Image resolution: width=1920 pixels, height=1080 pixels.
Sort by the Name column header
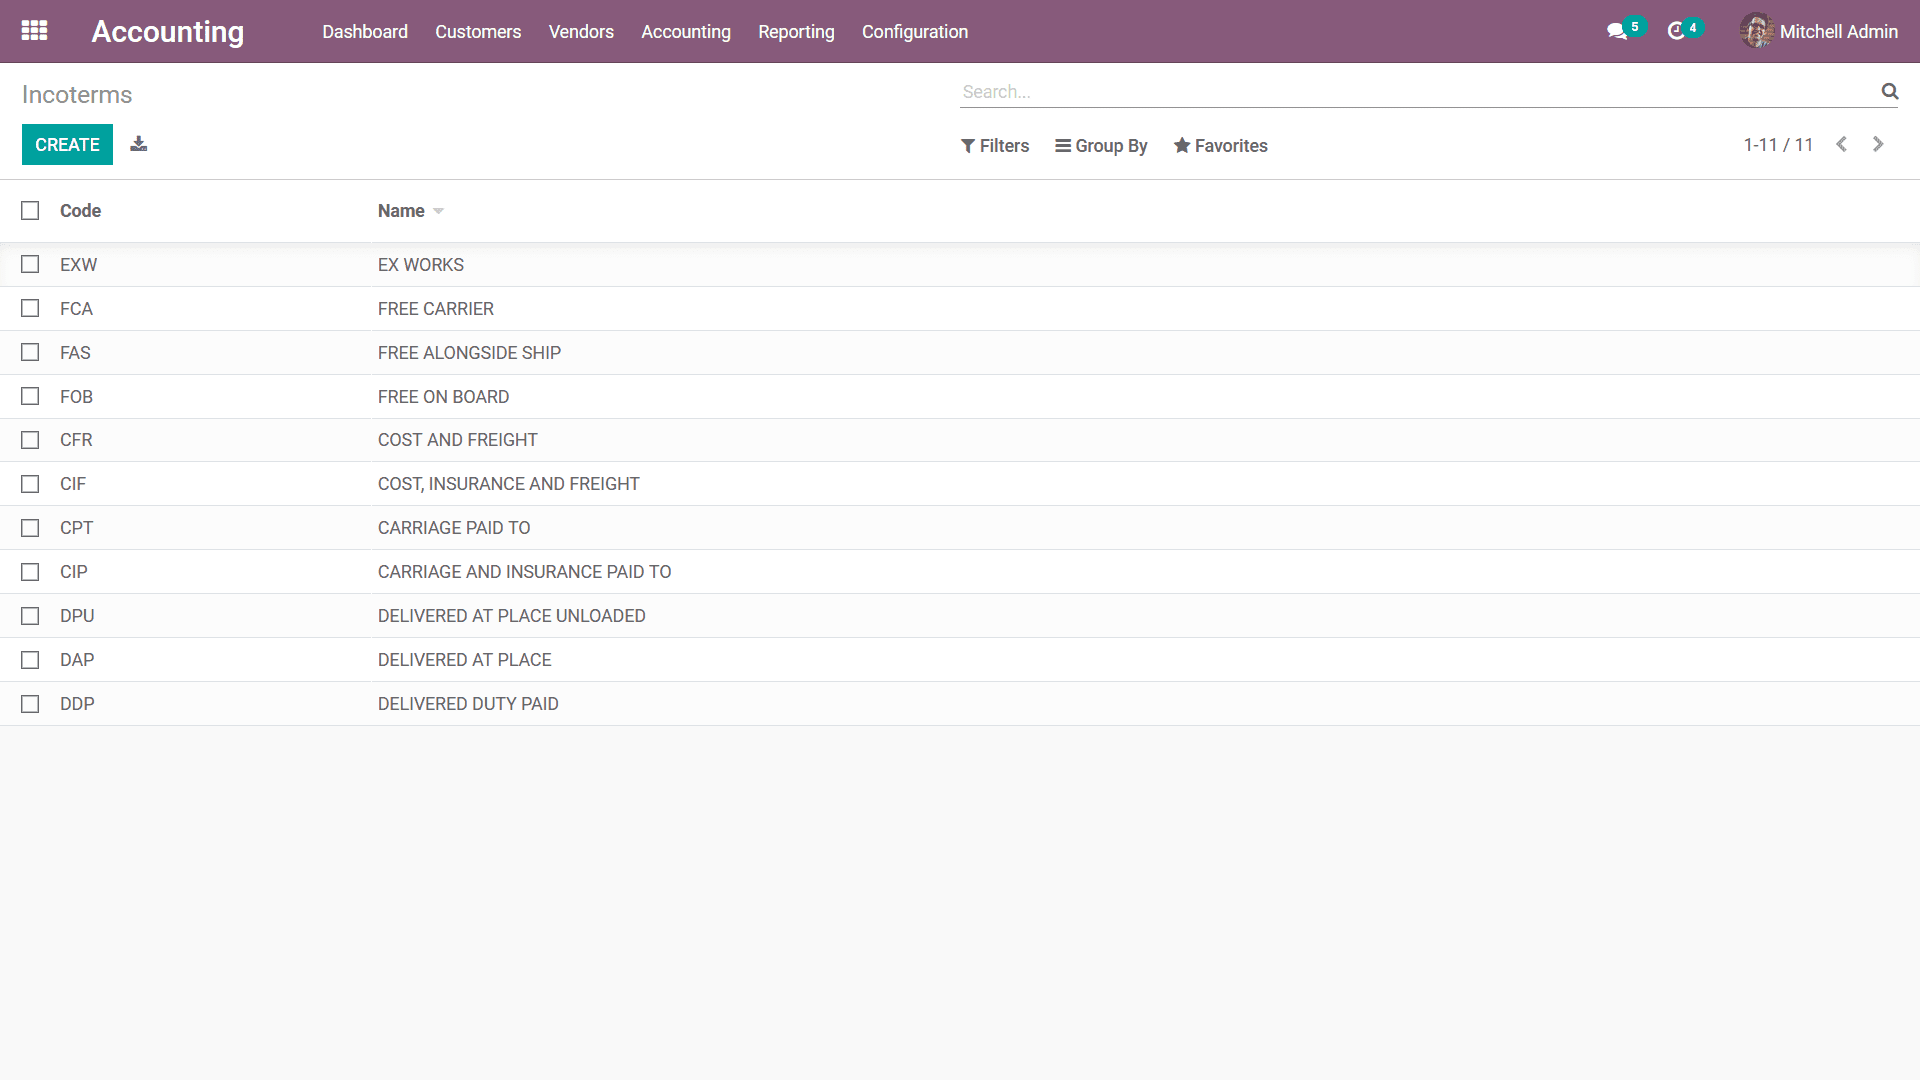(401, 211)
